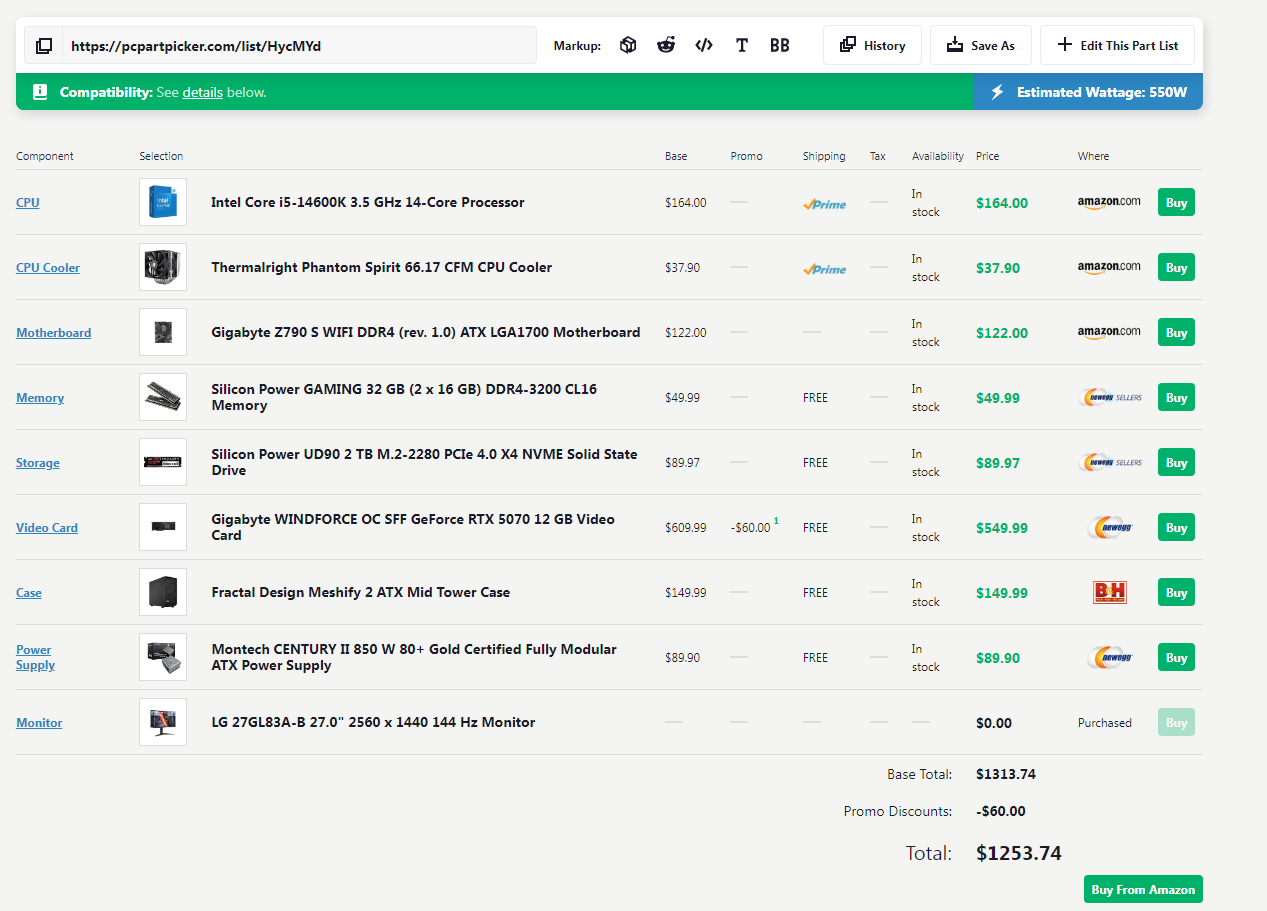Select the HTML code markup icon

(704, 45)
